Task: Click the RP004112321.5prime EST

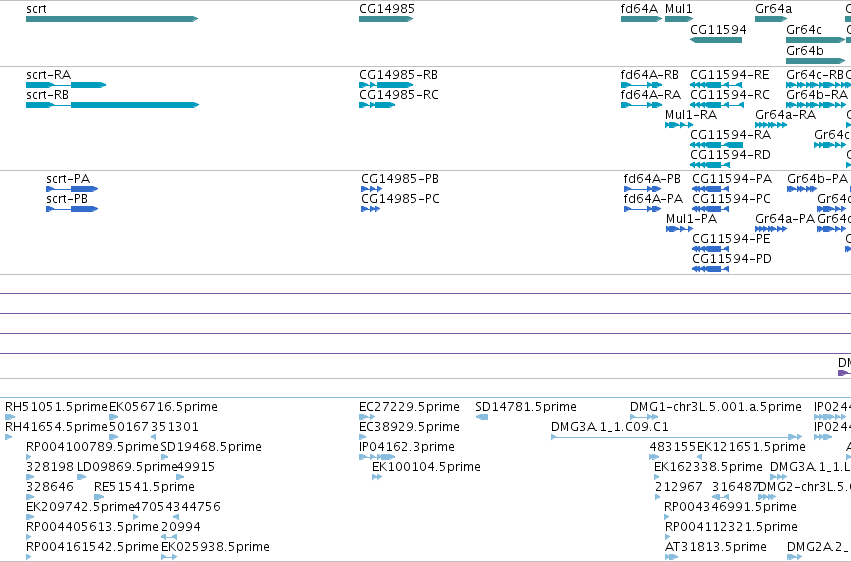Action: click(667, 537)
